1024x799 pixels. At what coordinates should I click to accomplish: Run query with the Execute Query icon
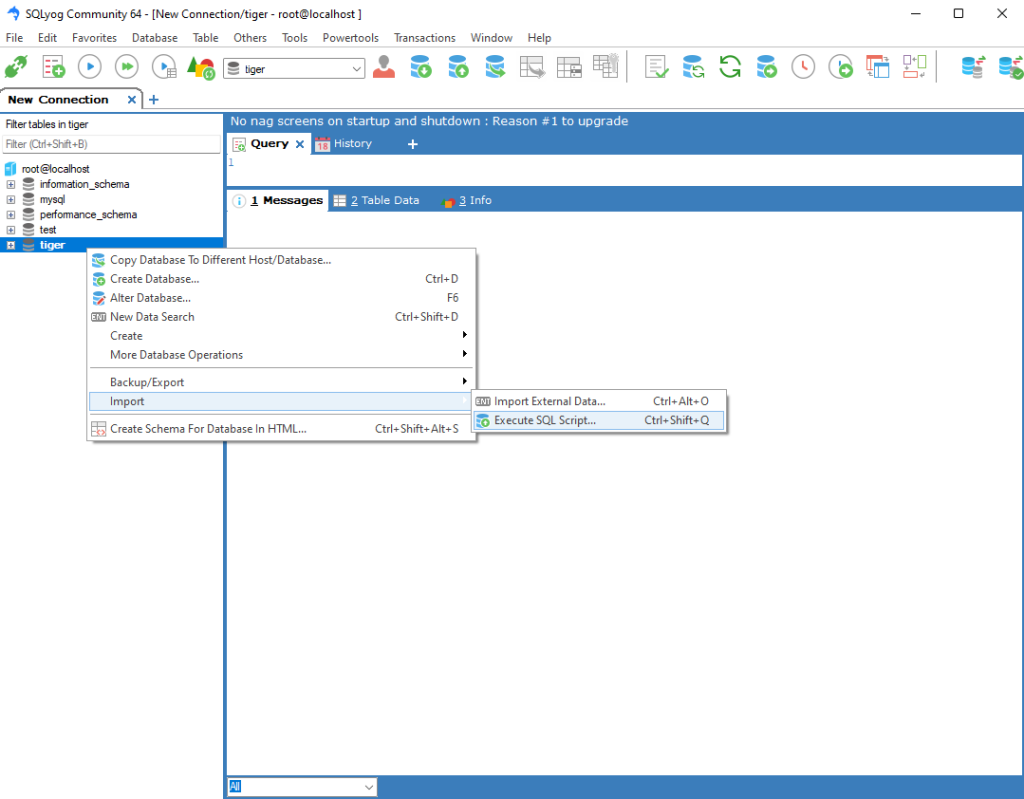click(x=90, y=67)
